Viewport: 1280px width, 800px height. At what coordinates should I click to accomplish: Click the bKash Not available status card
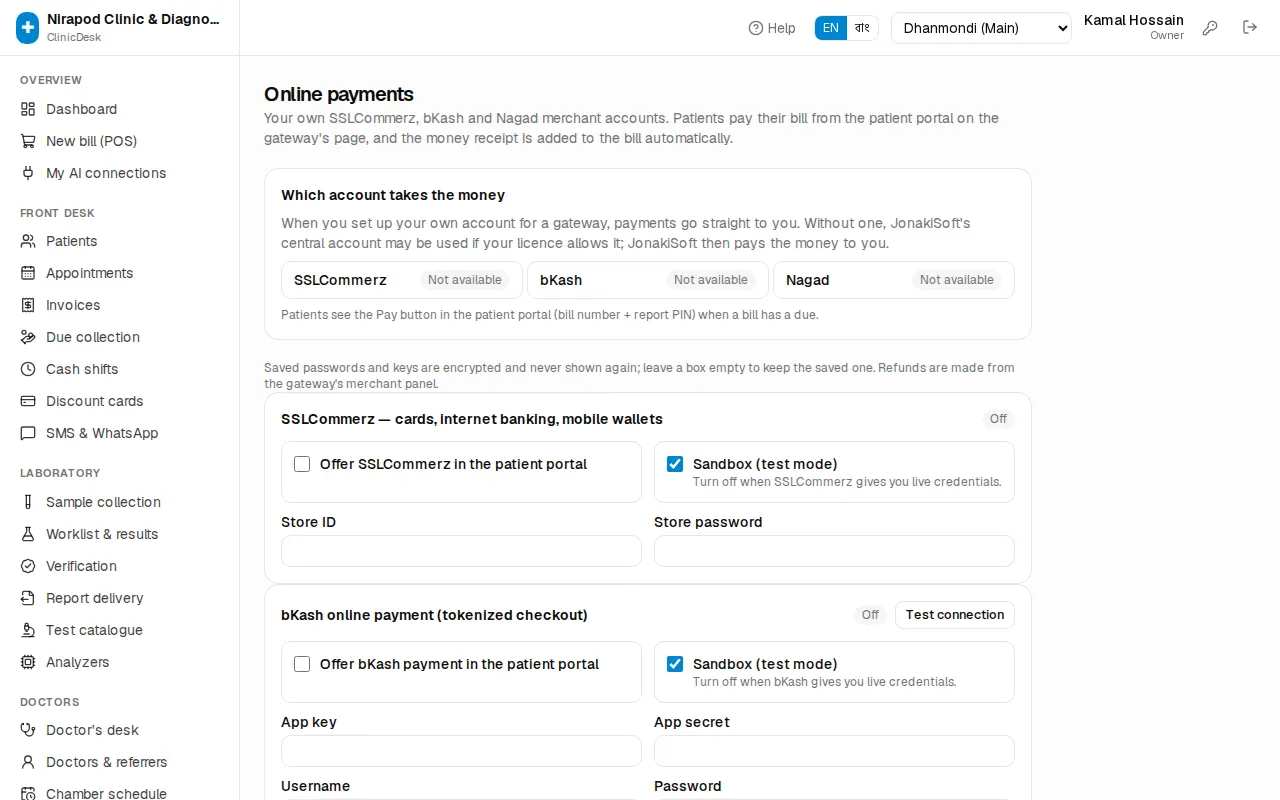tap(648, 280)
